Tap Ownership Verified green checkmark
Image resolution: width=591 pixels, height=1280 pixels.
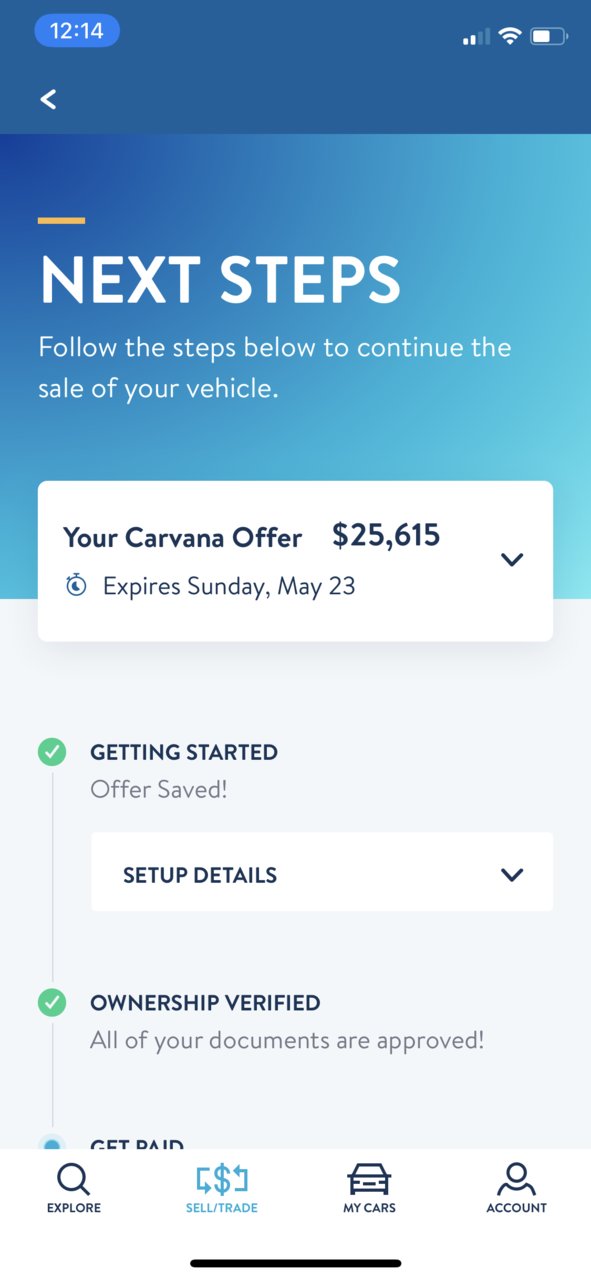coord(52,1002)
